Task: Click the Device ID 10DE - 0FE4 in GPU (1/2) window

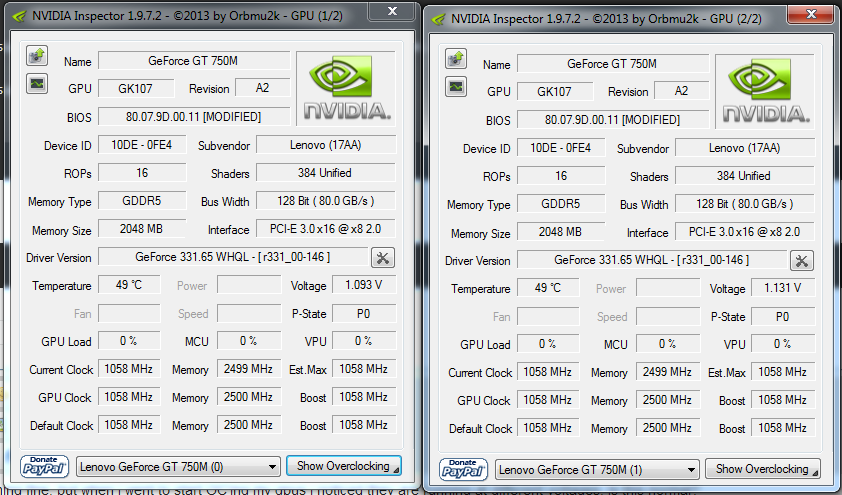Action: [142, 145]
